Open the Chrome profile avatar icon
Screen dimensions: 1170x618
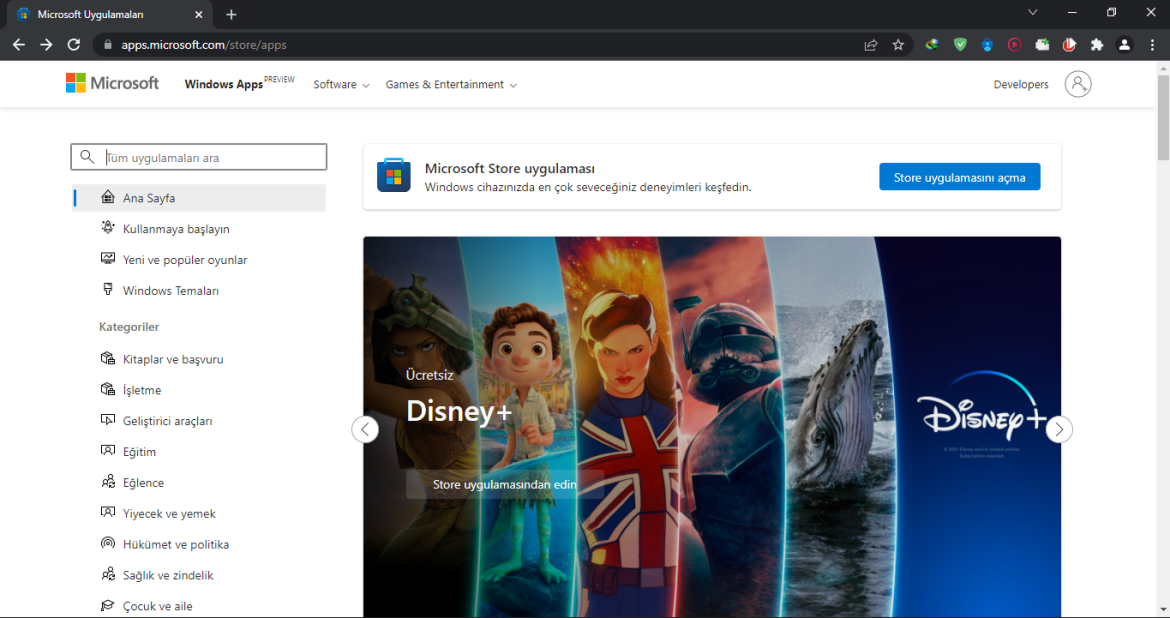1124,45
